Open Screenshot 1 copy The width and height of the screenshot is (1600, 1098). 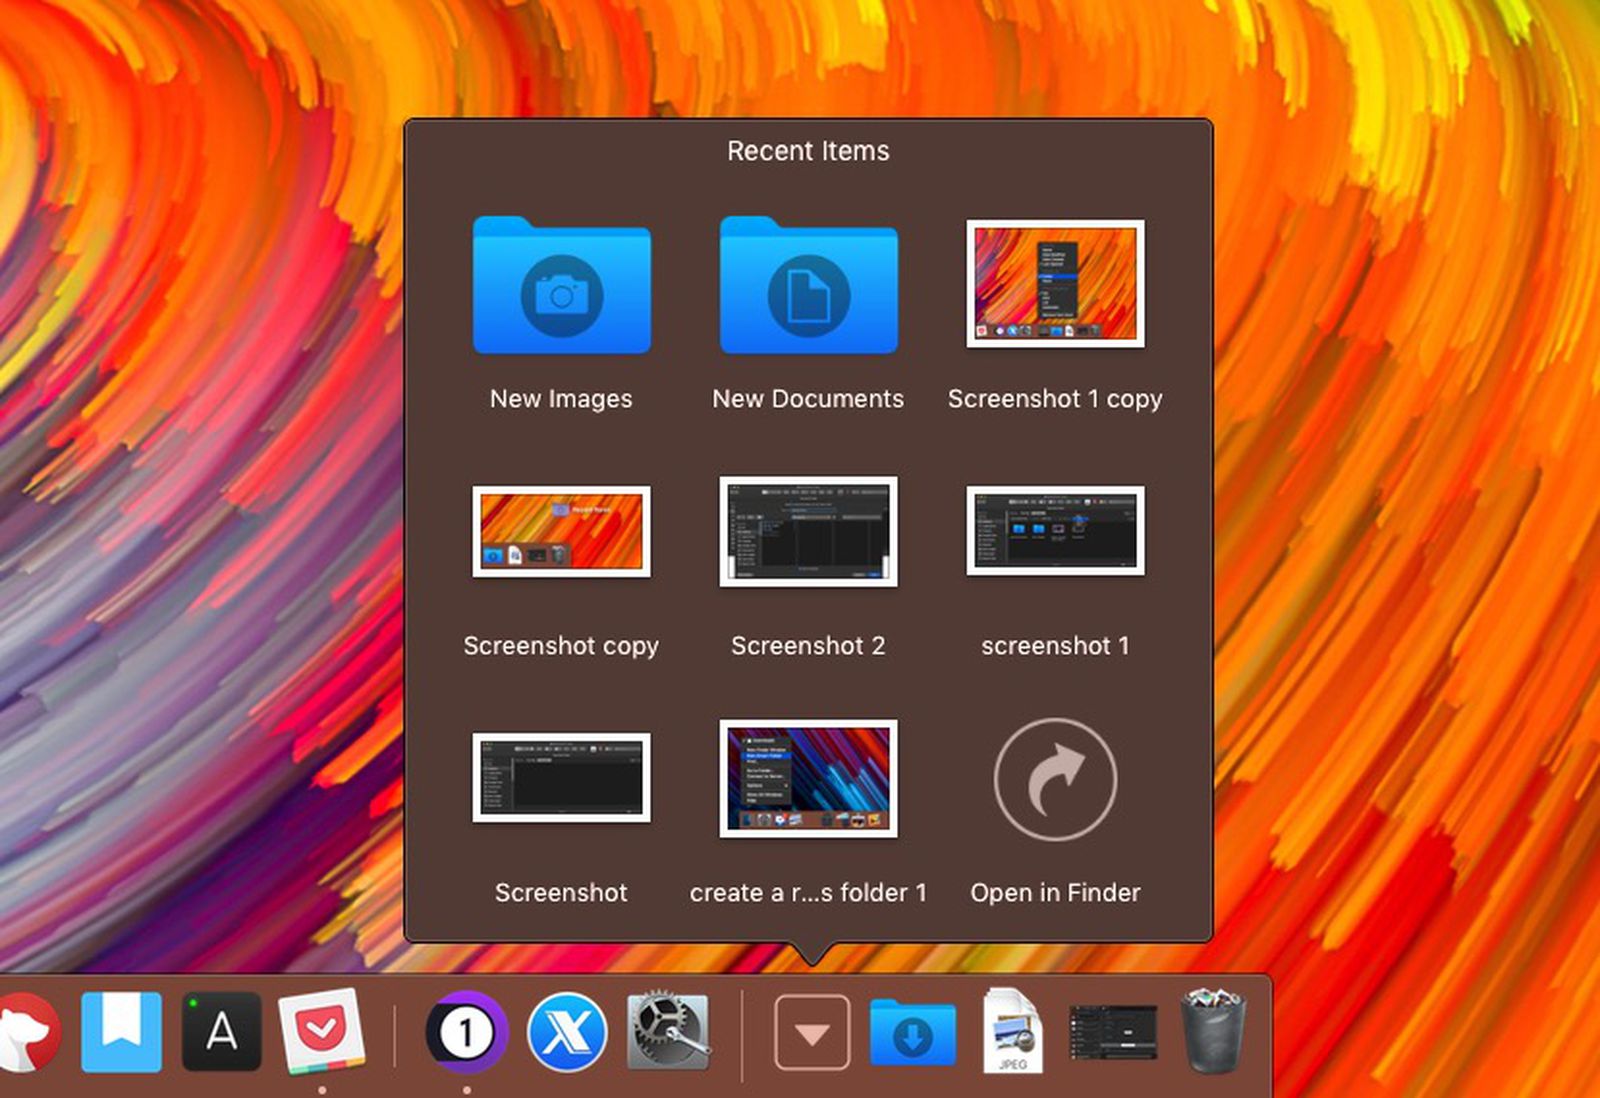click(1055, 284)
